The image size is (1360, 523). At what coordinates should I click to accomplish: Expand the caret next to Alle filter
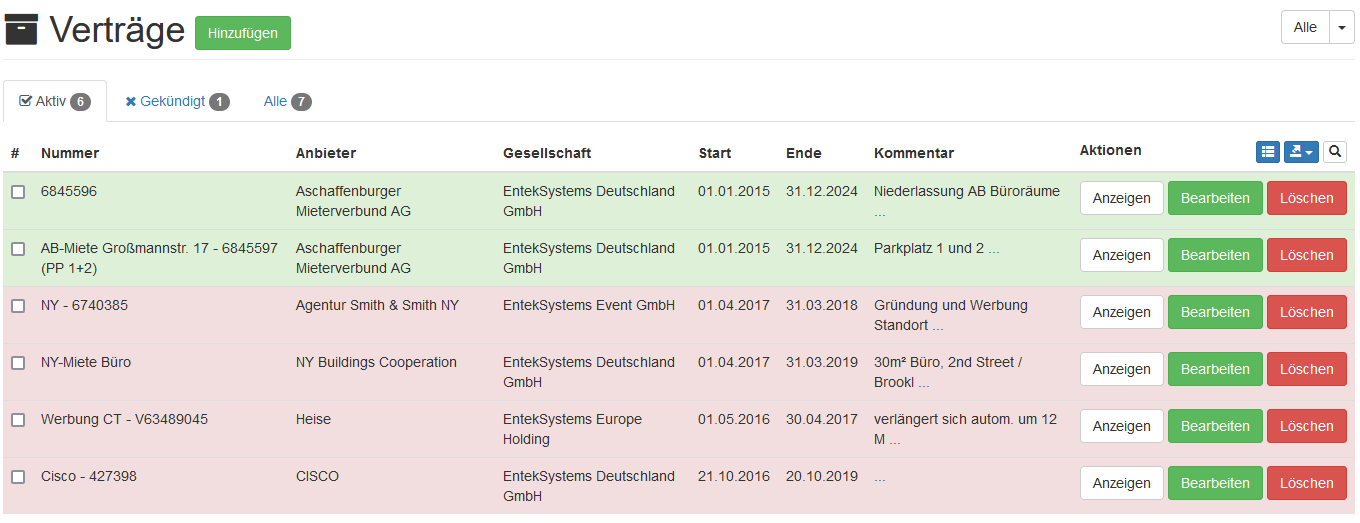(x=1341, y=28)
